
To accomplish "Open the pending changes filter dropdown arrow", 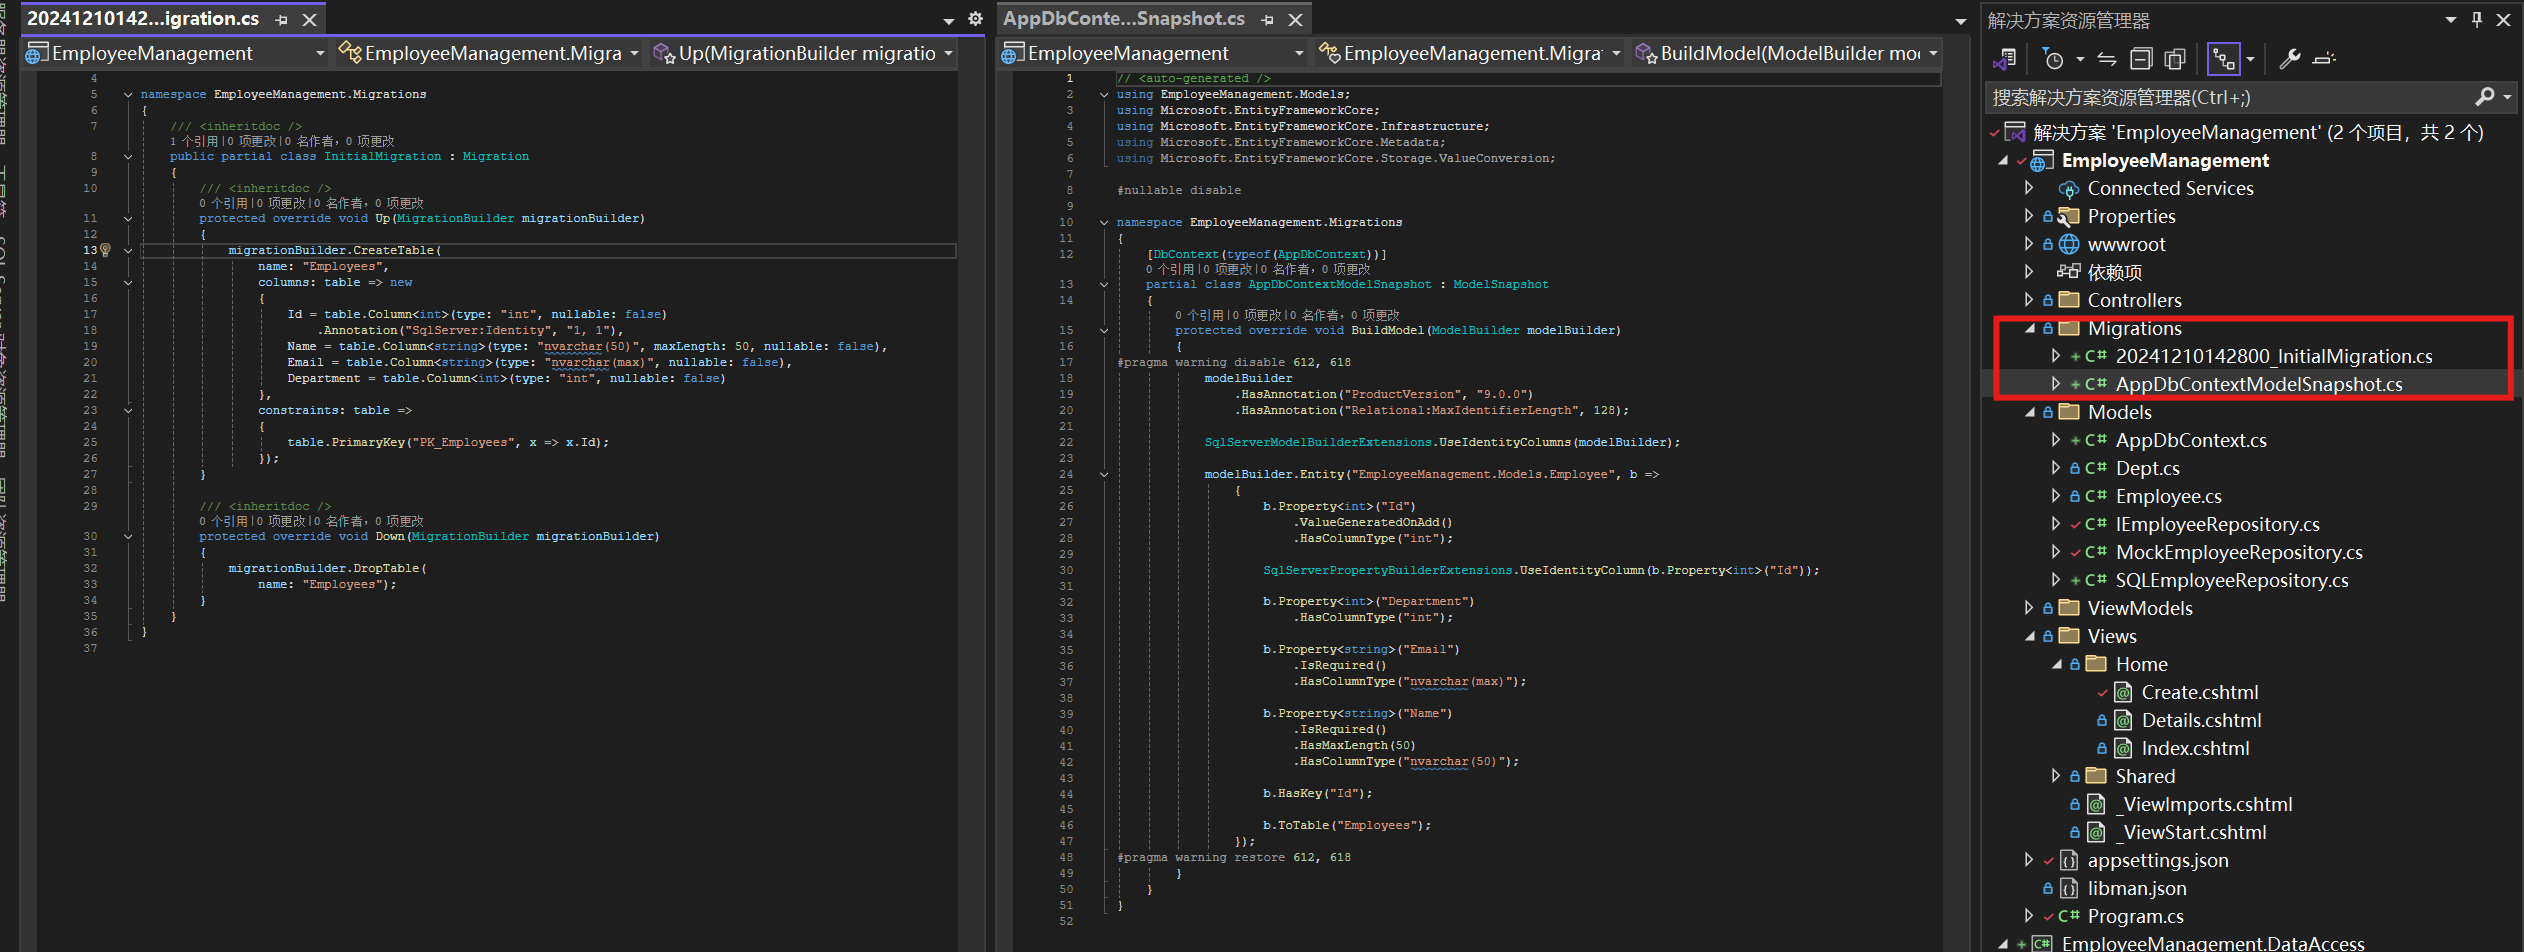I will coord(2080,59).
